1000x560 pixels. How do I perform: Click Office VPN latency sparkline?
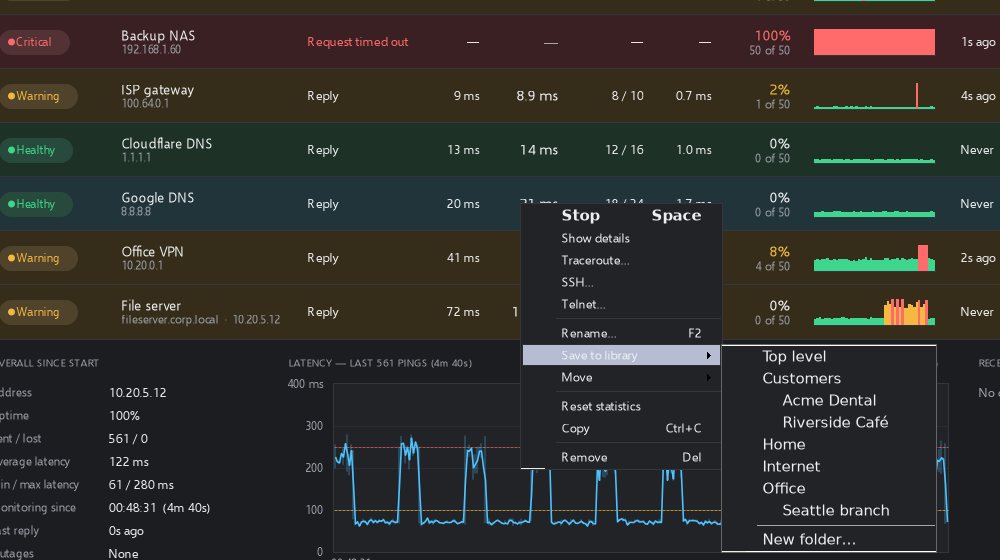[x=874, y=258]
